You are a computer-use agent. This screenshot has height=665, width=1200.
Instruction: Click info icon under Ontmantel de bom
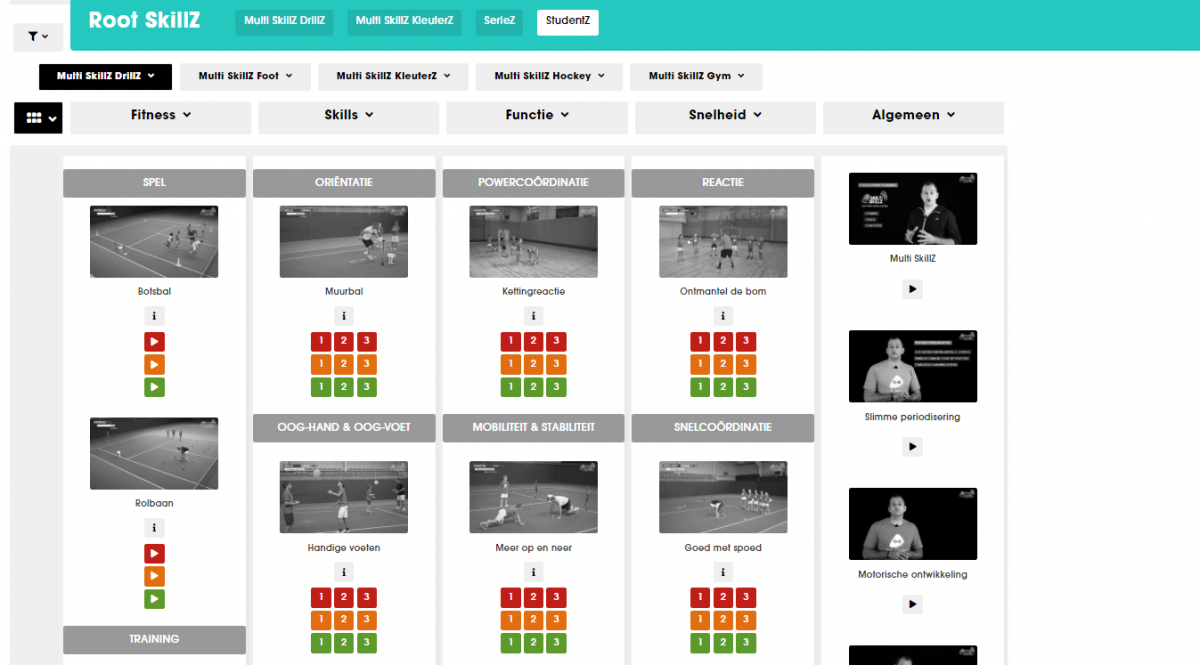click(x=723, y=316)
